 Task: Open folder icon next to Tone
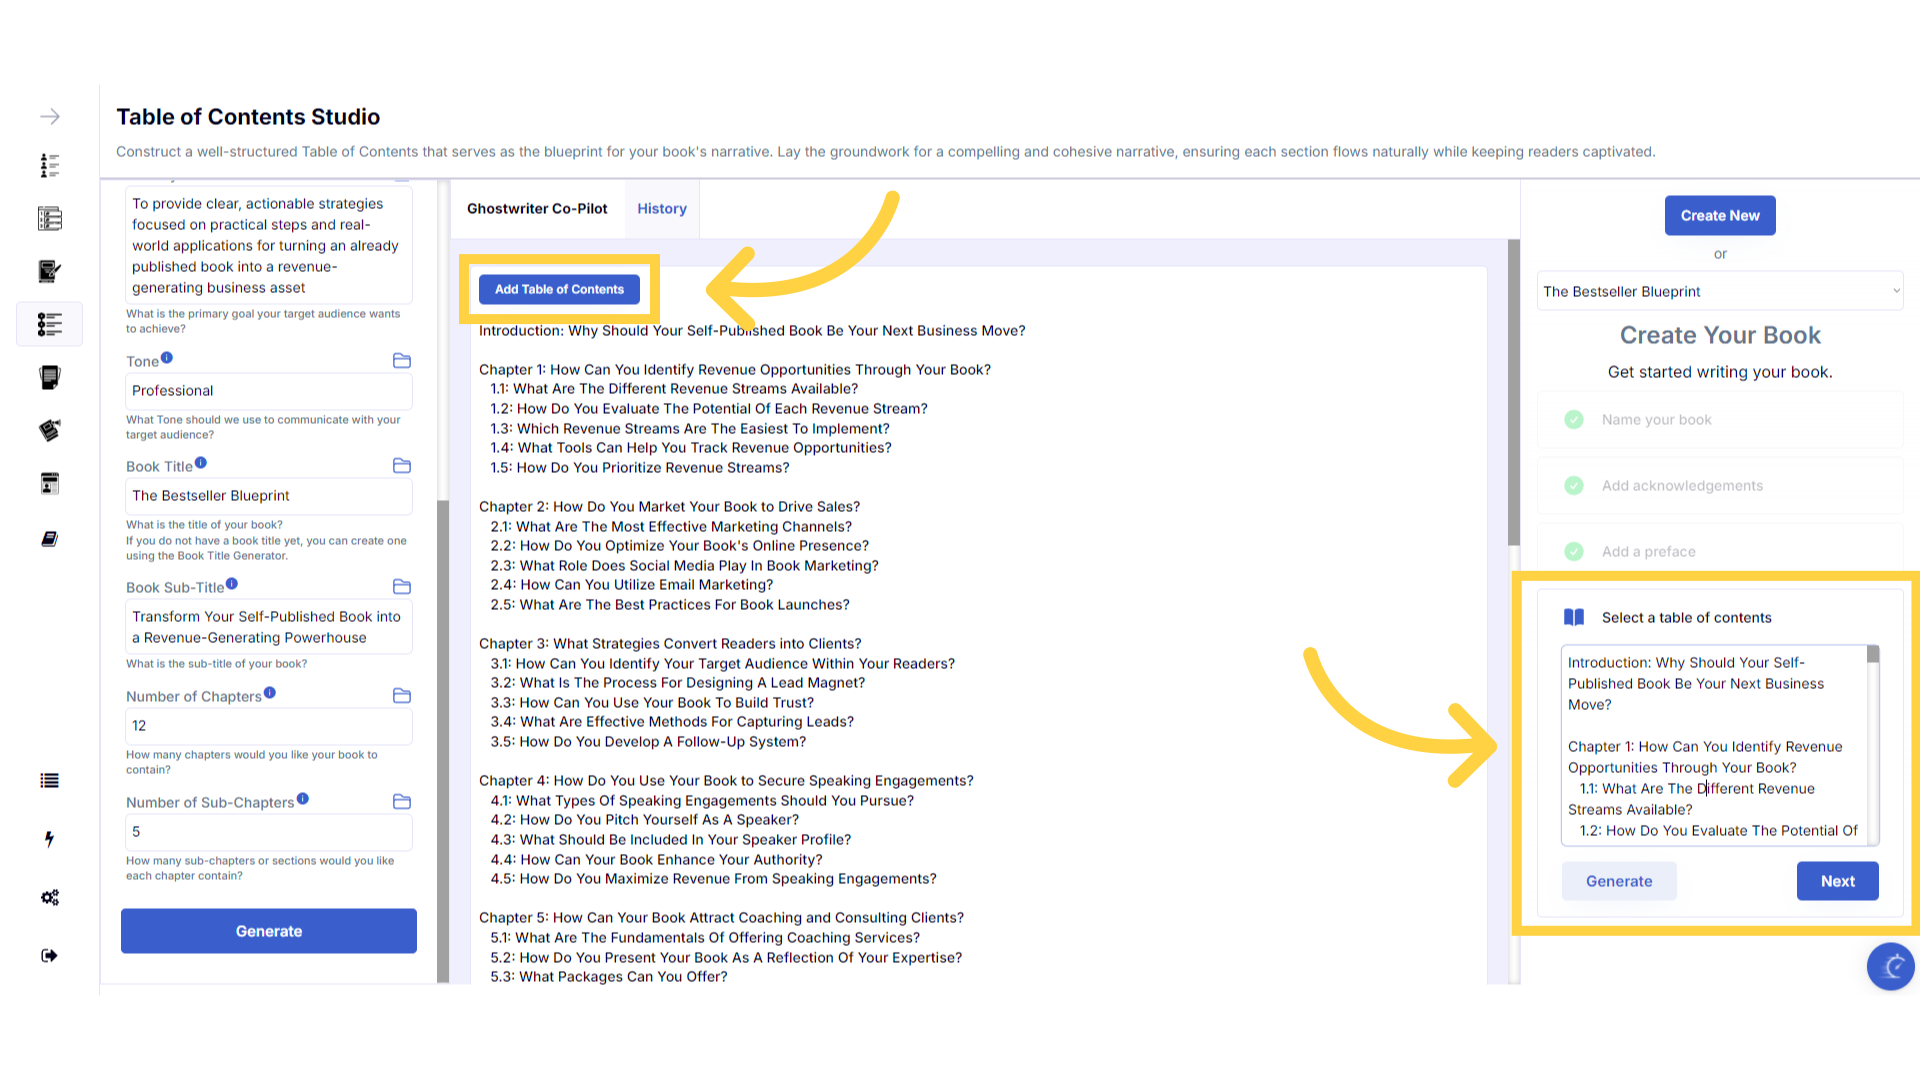402,360
